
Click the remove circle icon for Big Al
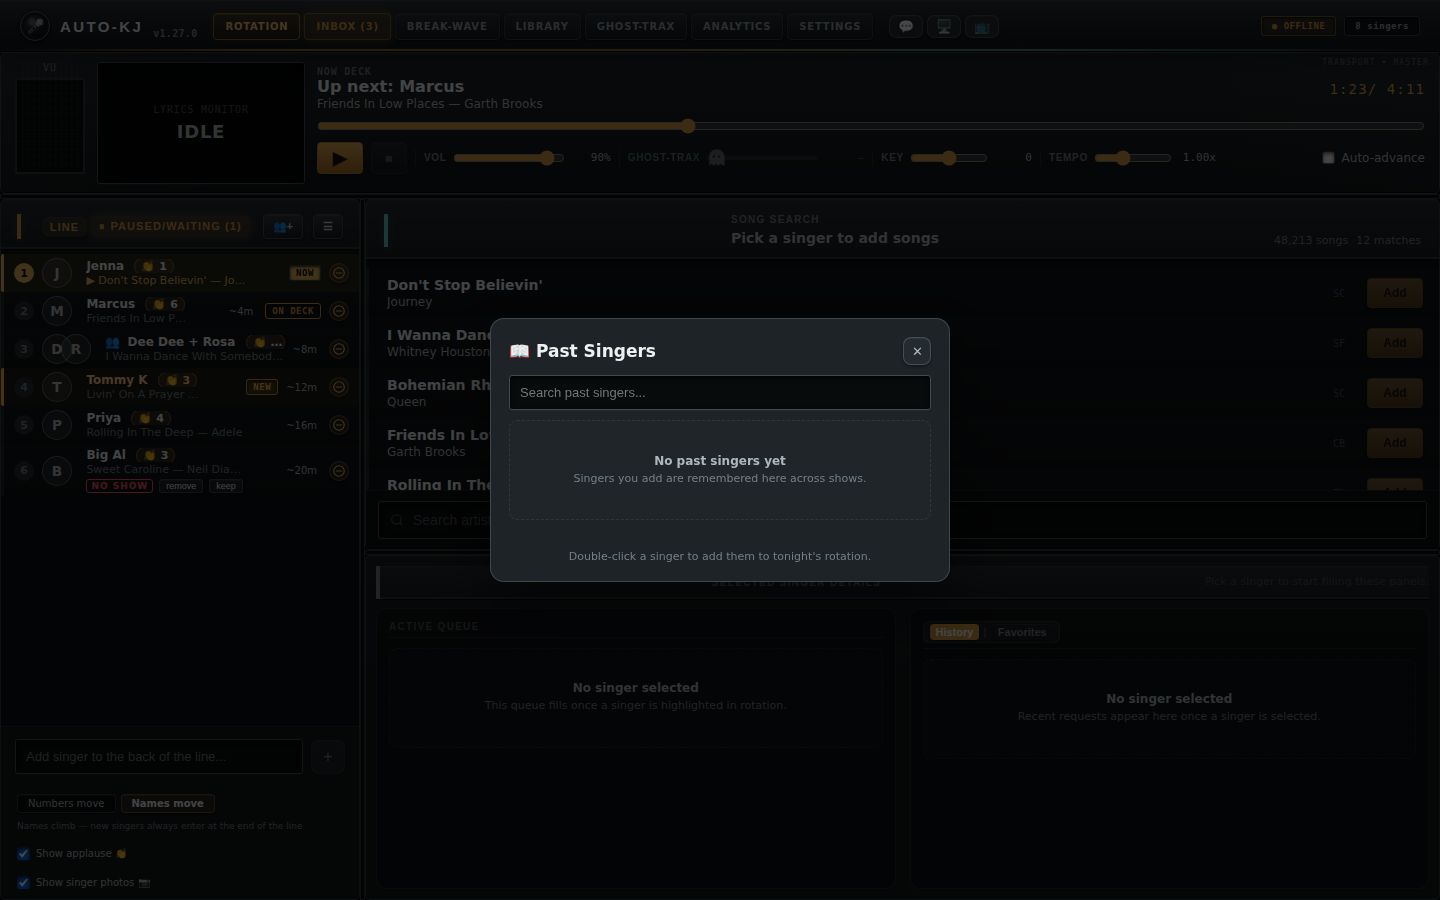[x=339, y=471]
